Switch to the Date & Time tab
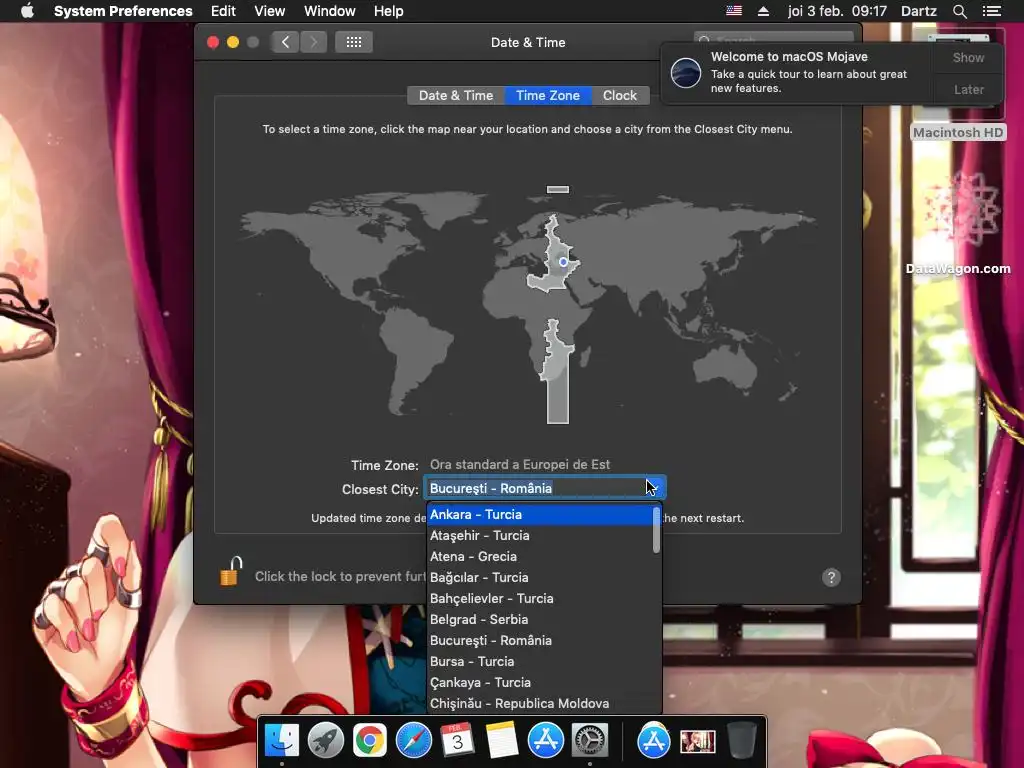The image size is (1024, 768). coord(456,95)
